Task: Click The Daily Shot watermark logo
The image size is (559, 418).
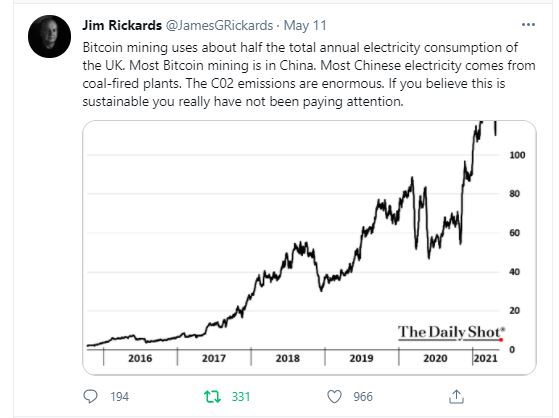Action: coord(451,332)
